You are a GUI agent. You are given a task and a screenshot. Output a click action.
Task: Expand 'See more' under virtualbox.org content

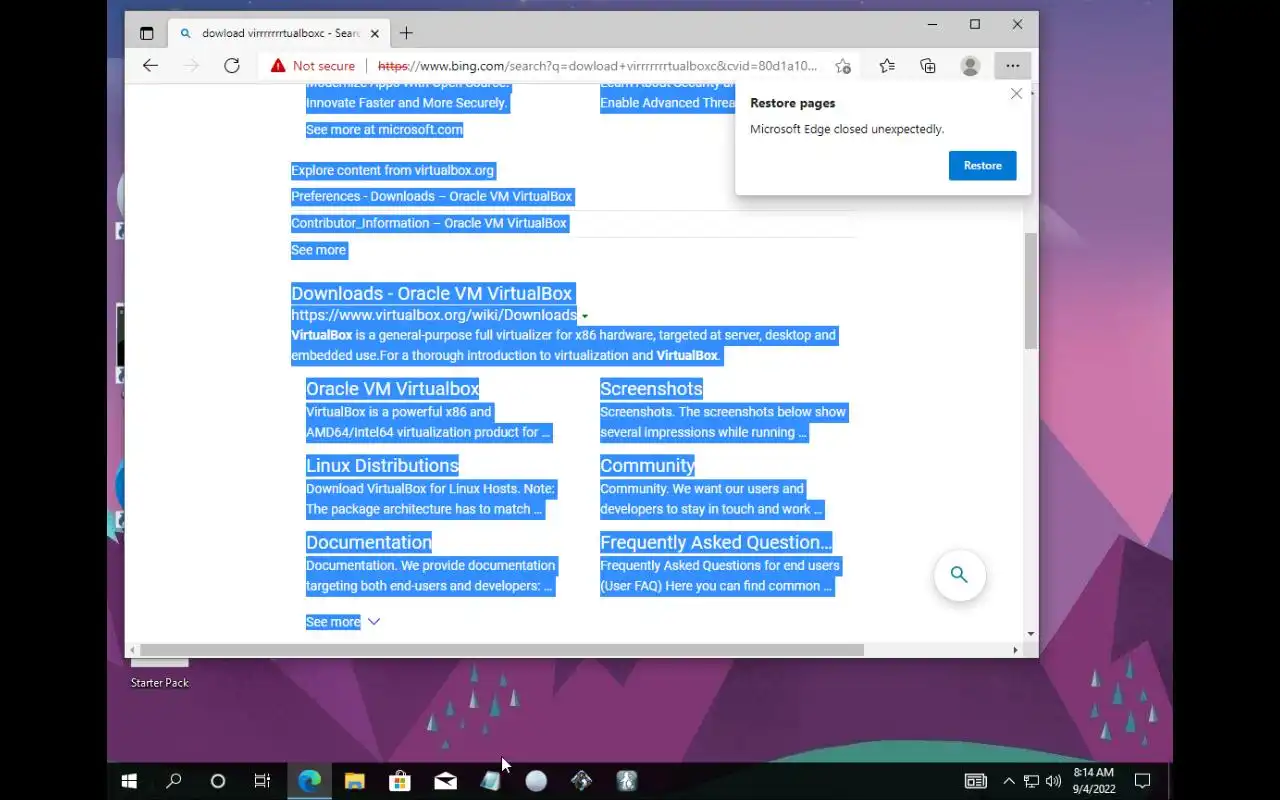(x=318, y=250)
